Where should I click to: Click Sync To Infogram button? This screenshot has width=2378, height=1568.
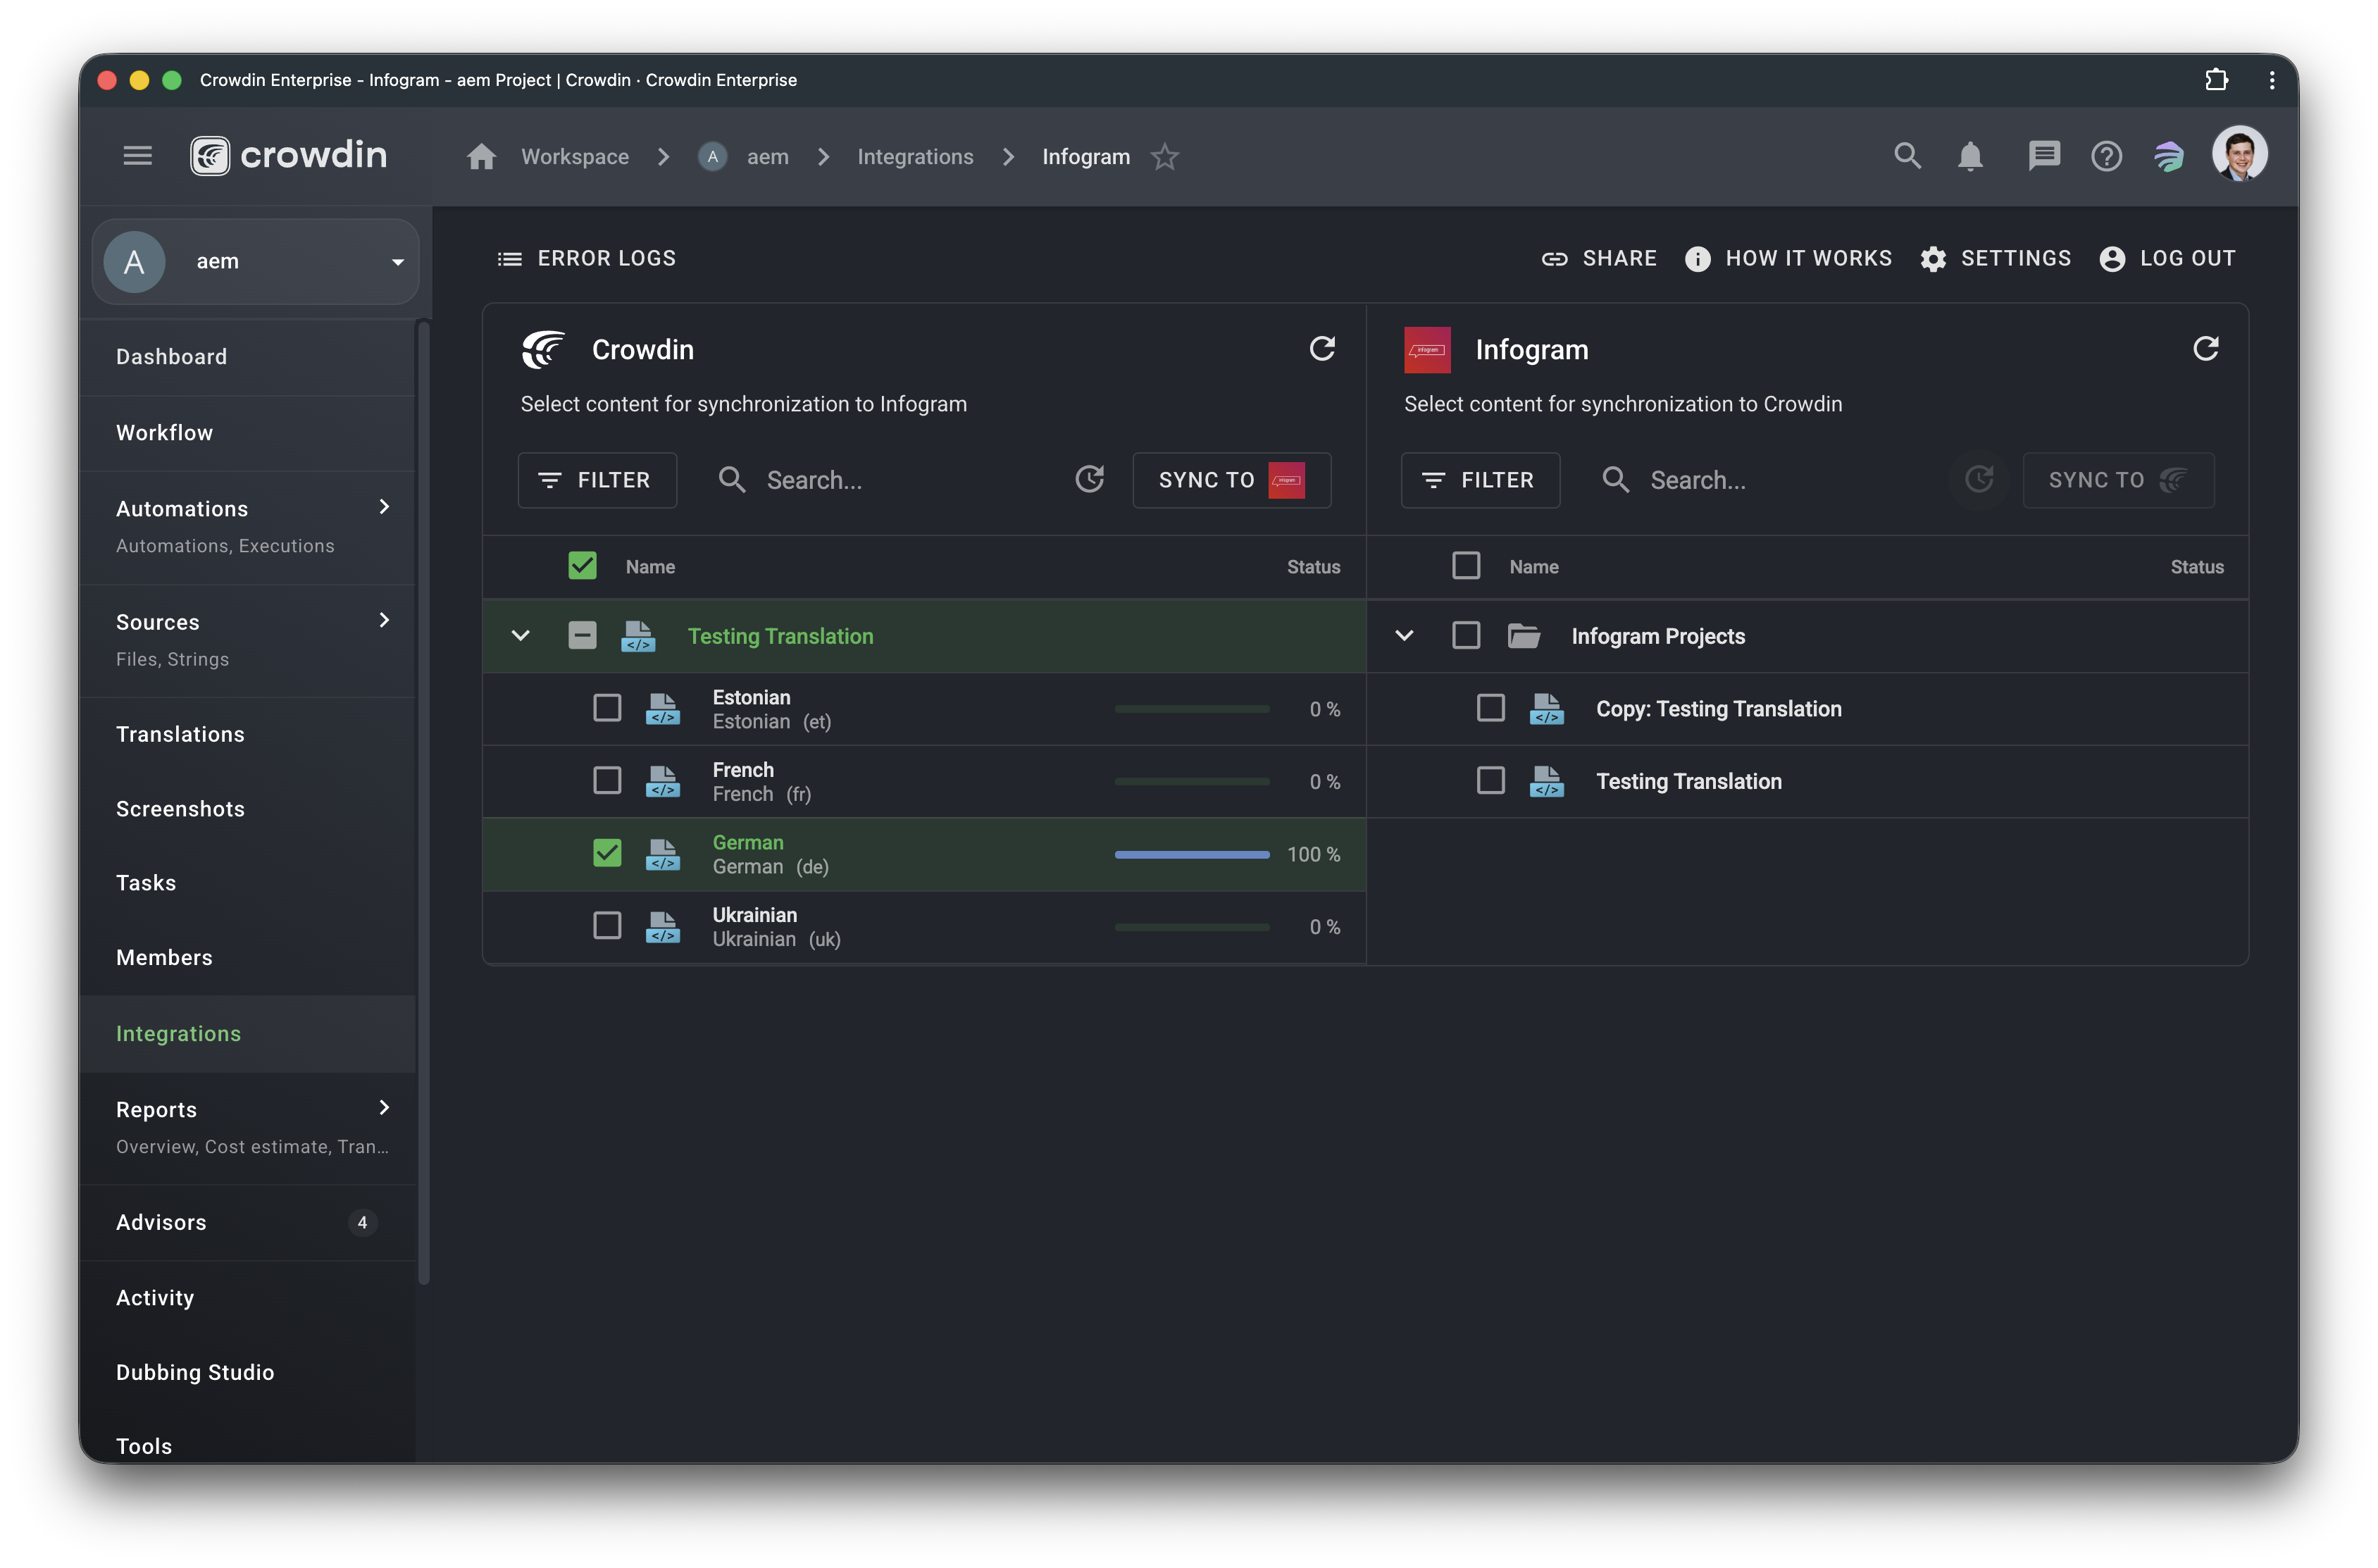(1231, 480)
